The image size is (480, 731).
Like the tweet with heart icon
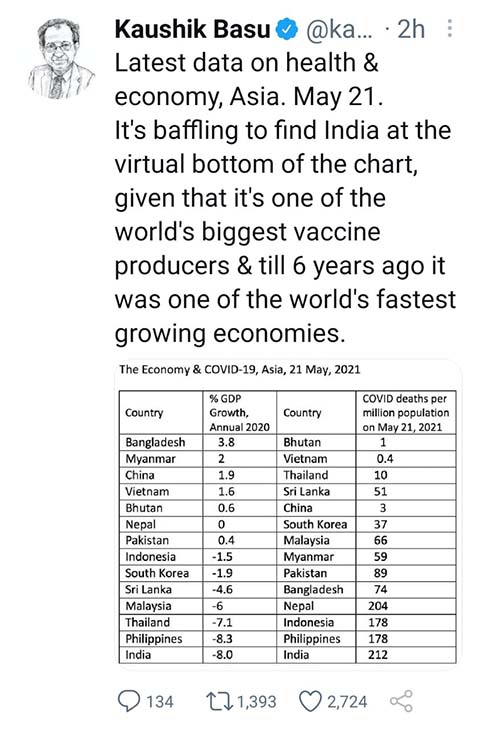coord(310,701)
